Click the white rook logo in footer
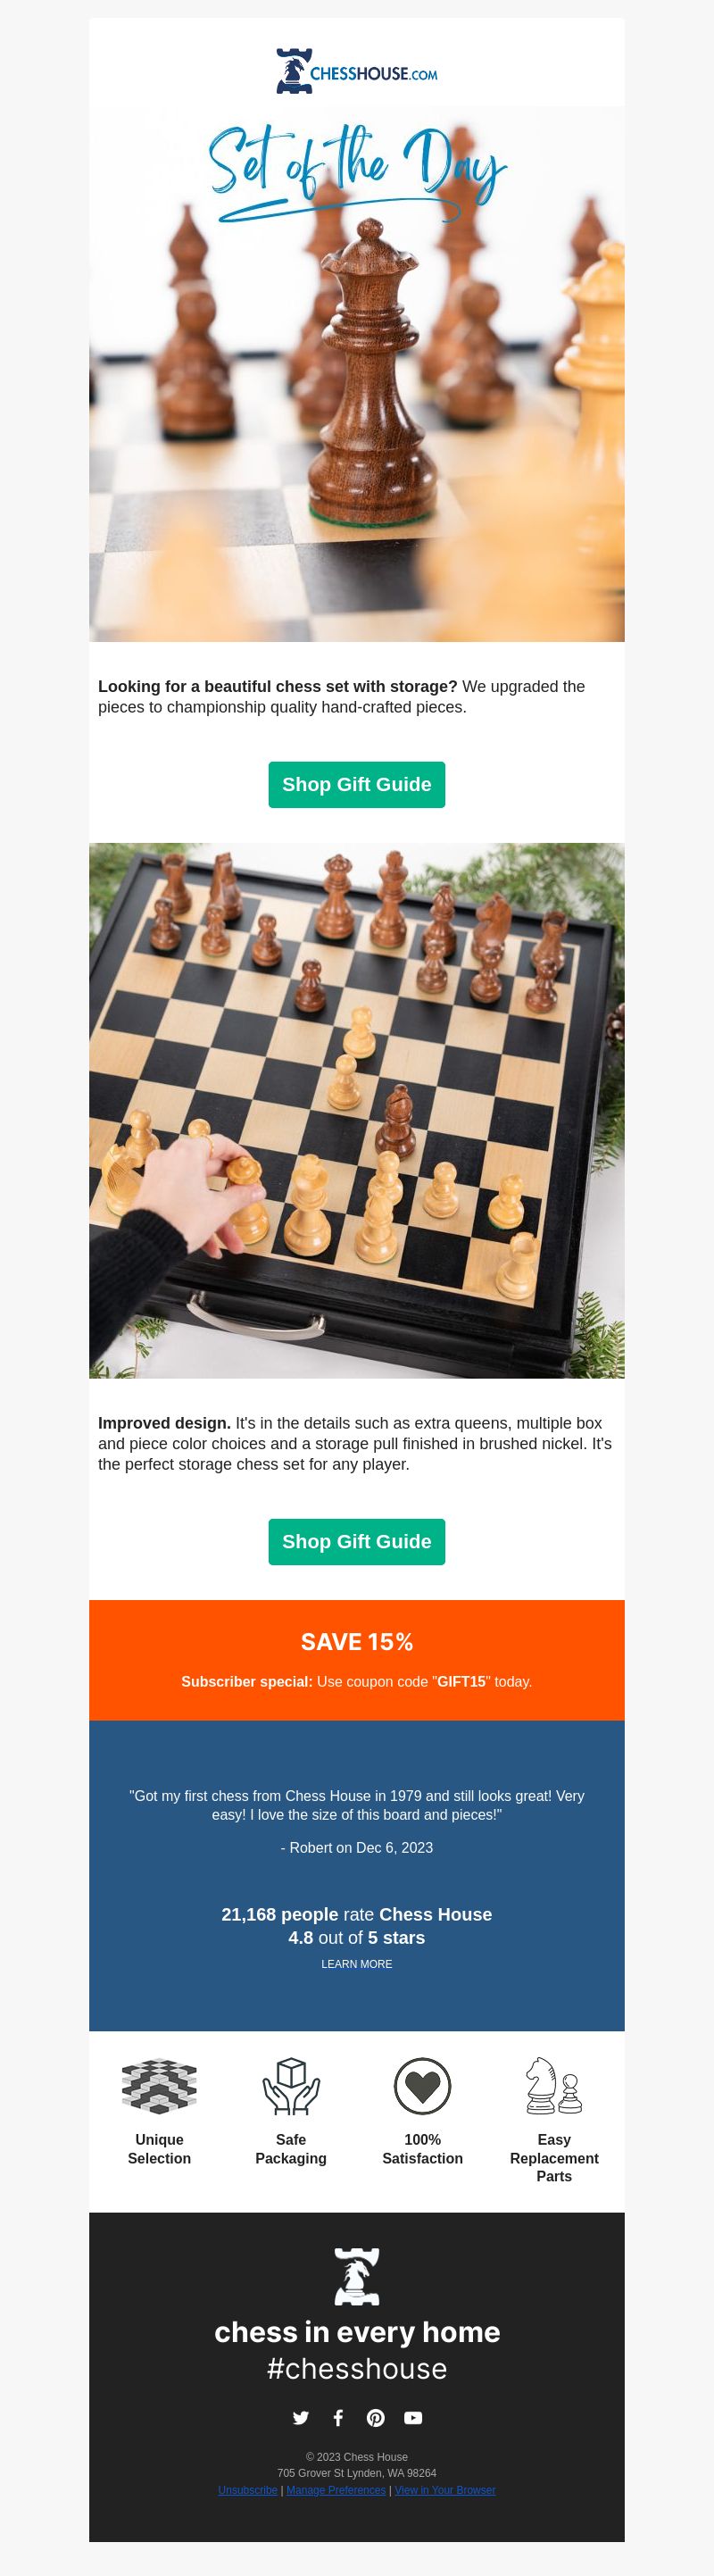 tap(357, 2275)
